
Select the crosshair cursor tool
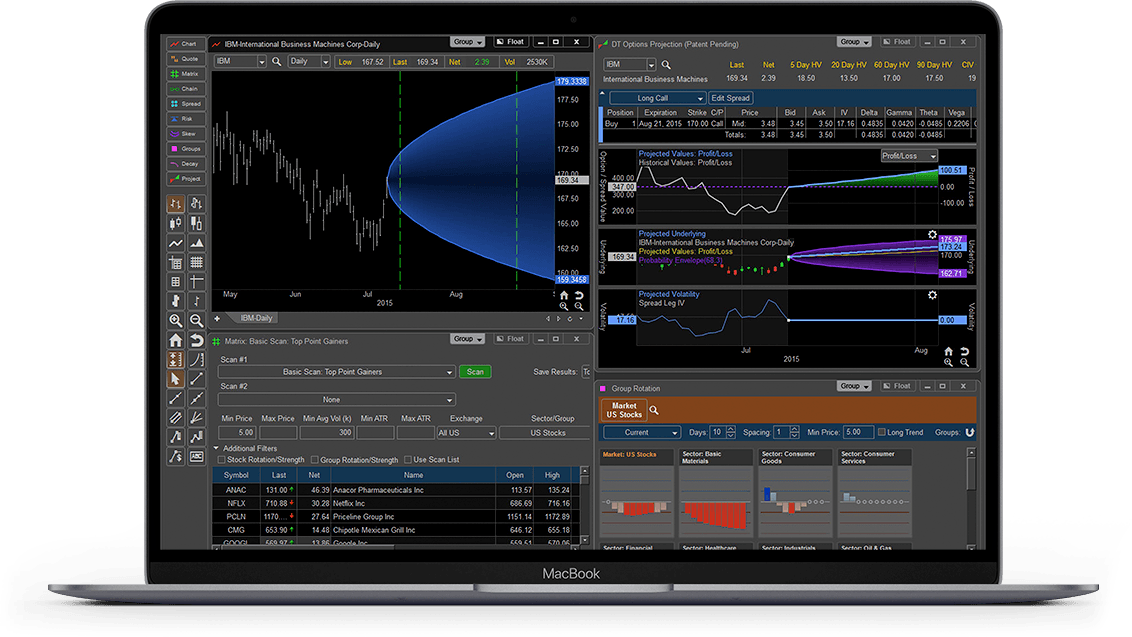(x=196, y=282)
